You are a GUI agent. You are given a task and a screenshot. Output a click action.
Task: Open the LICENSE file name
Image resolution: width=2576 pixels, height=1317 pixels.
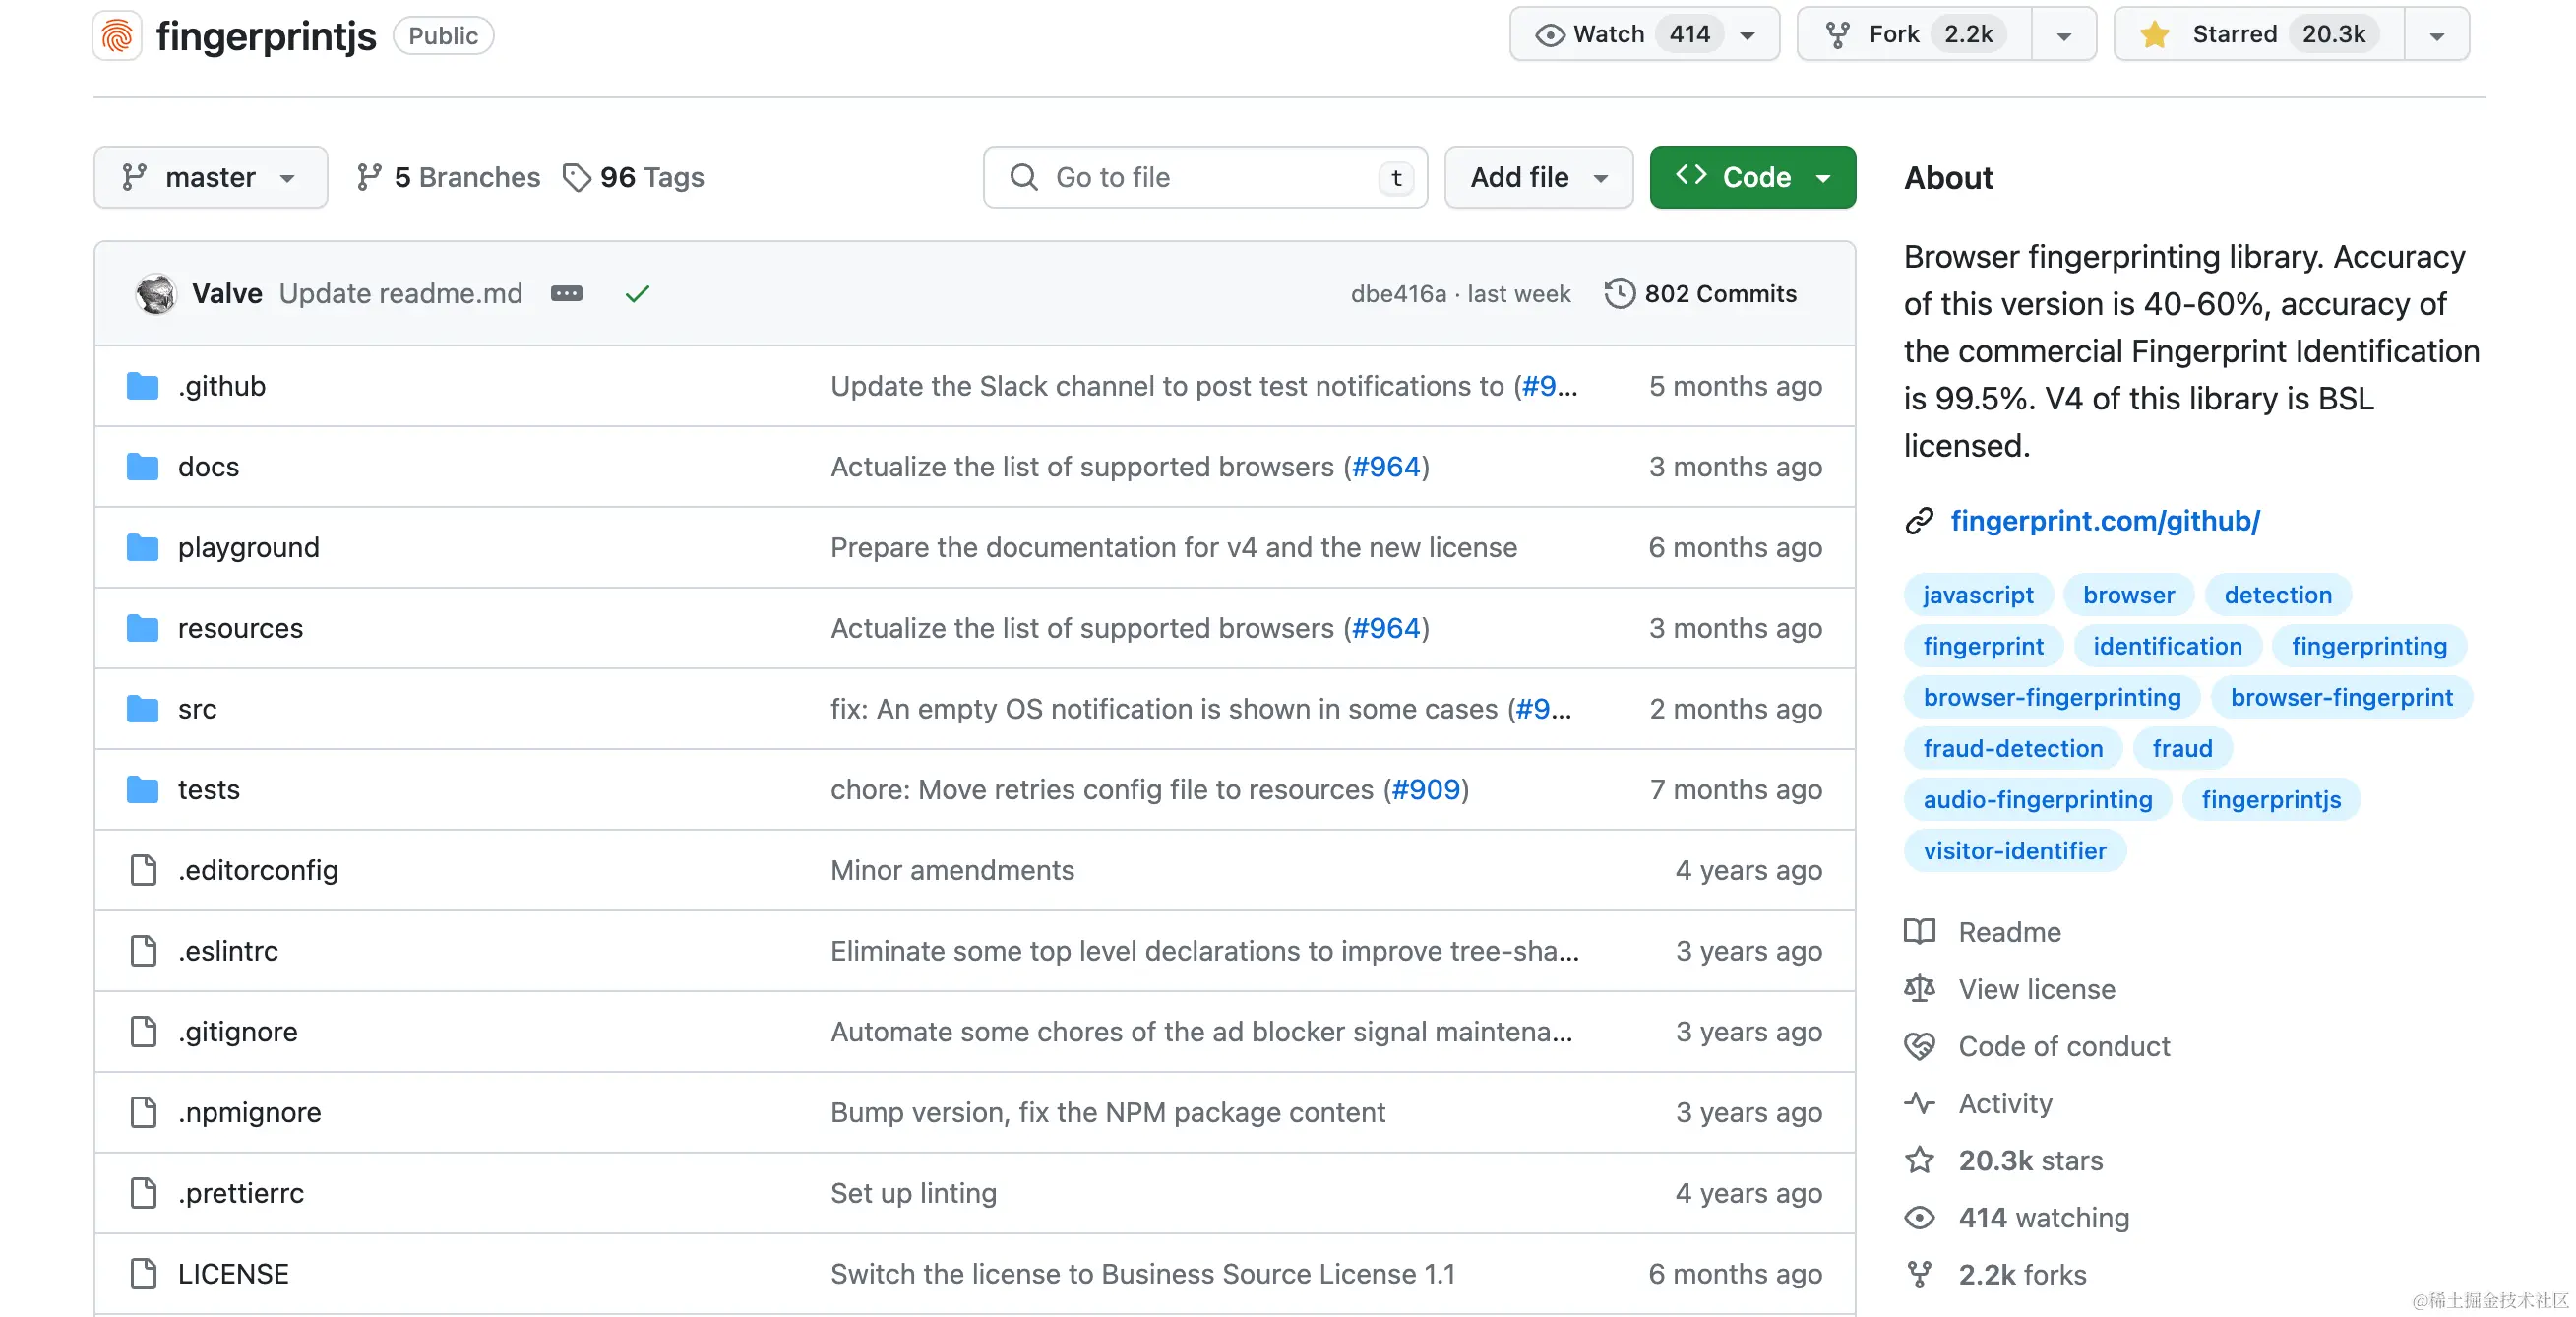point(233,1274)
